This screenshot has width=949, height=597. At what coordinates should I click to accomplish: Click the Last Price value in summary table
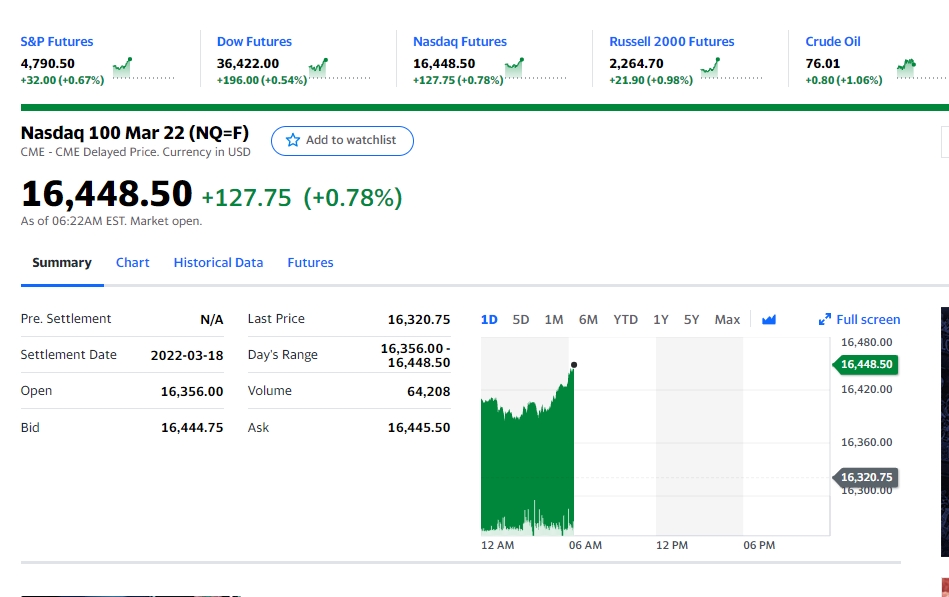pyautogui.click(x=419, y=320)
